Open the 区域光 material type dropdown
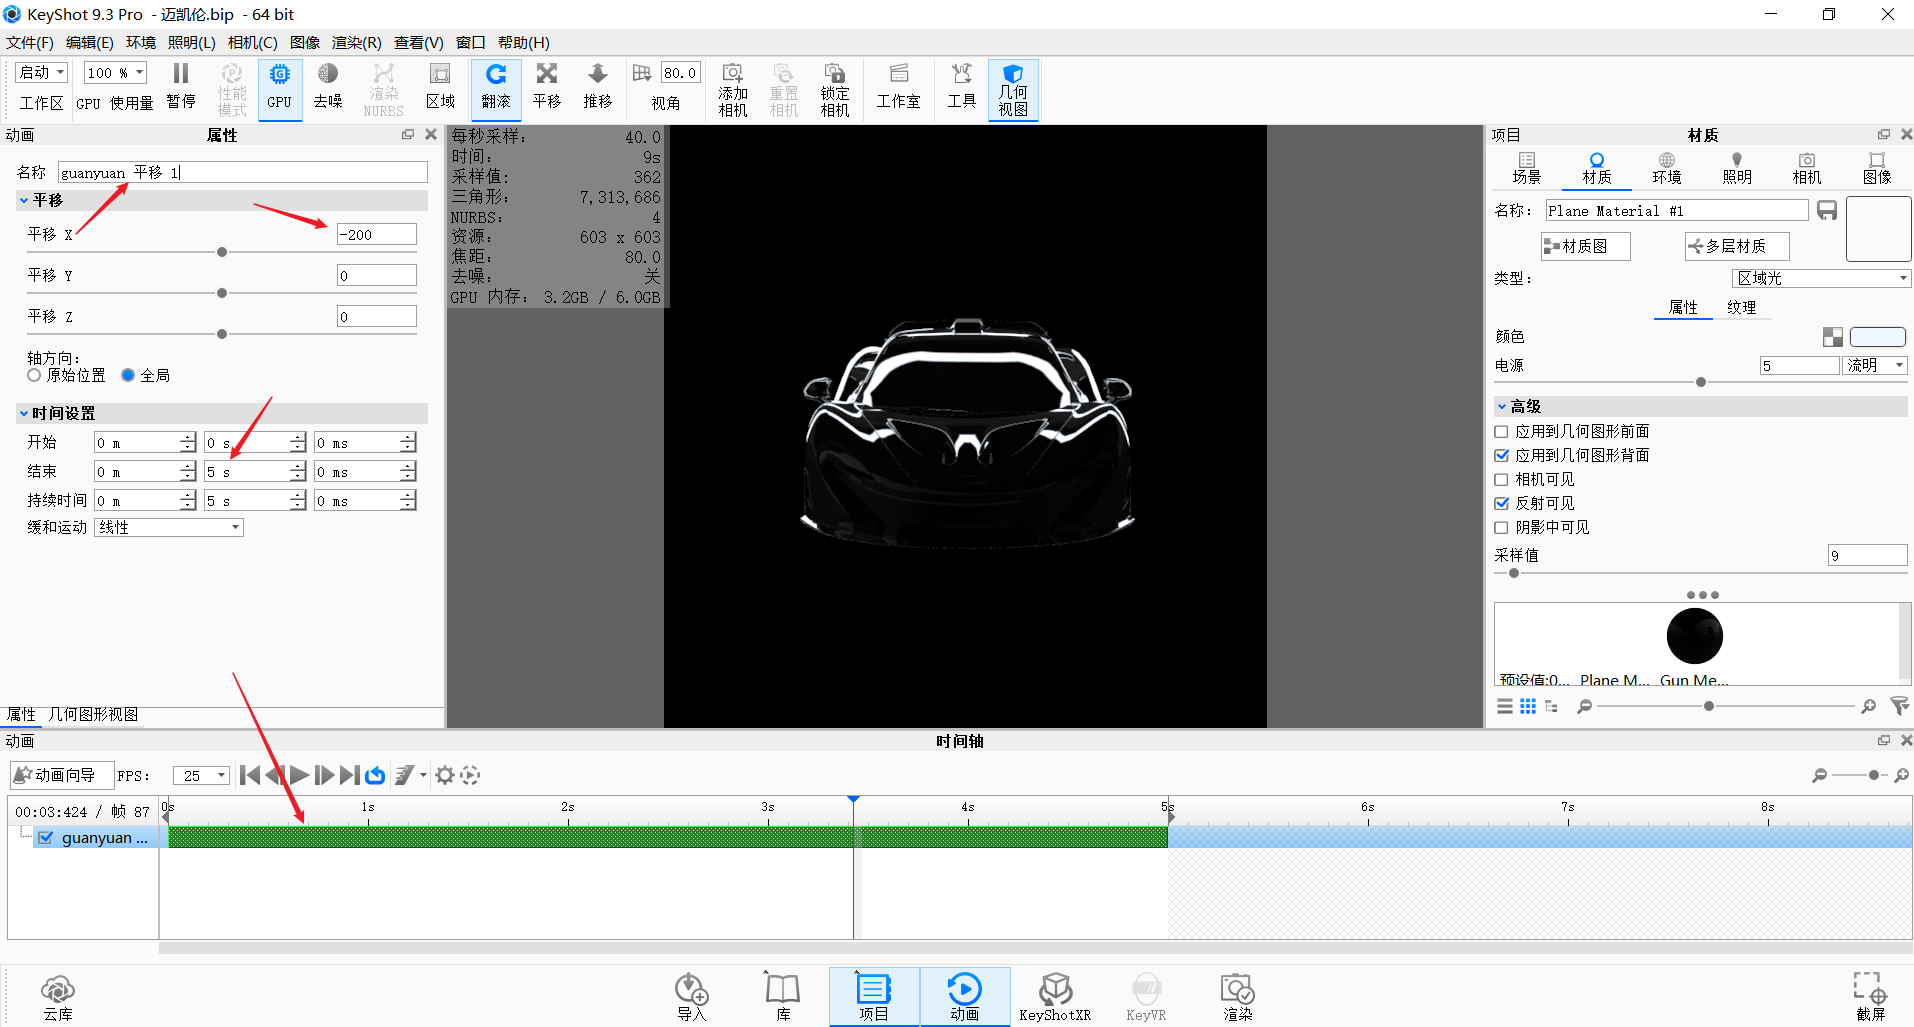The height and width of the screenshot is (1027, 1914). tap(1820, 278)
